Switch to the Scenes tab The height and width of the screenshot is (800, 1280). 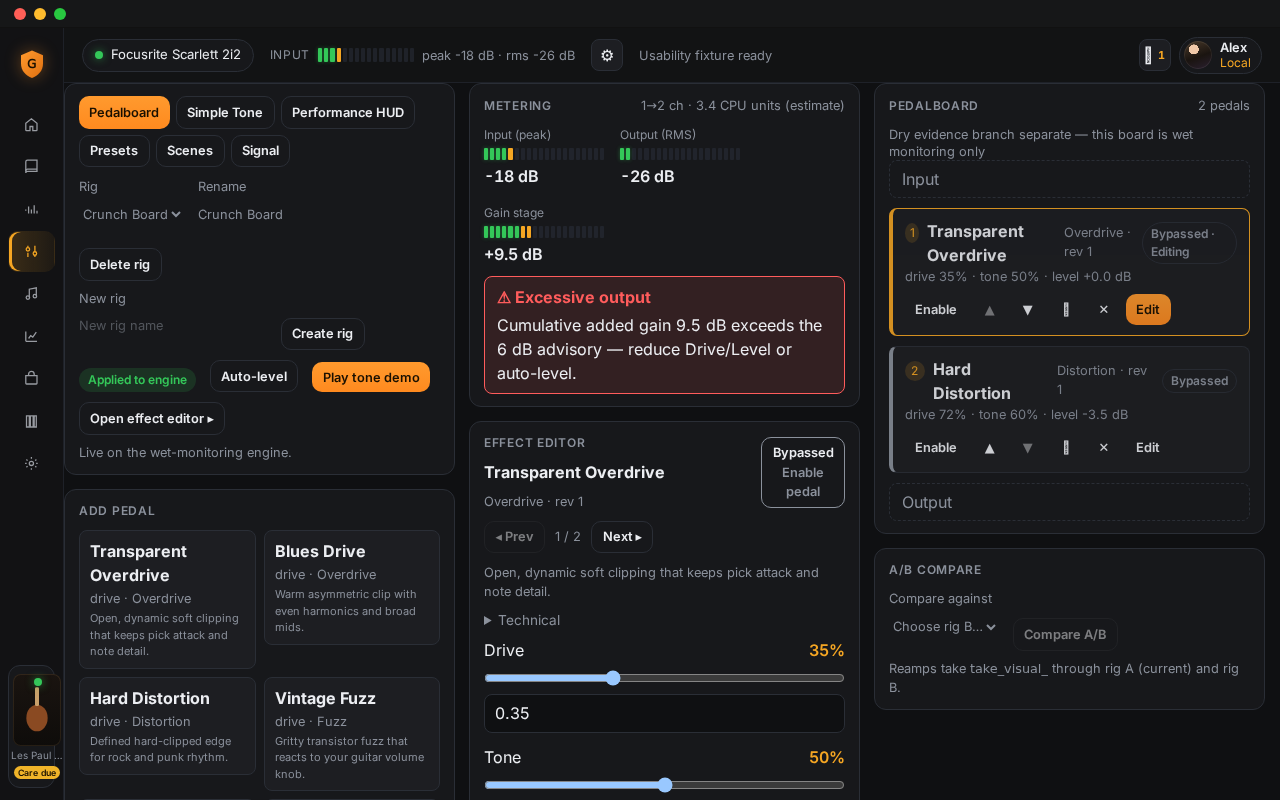(x=190, y=151)
